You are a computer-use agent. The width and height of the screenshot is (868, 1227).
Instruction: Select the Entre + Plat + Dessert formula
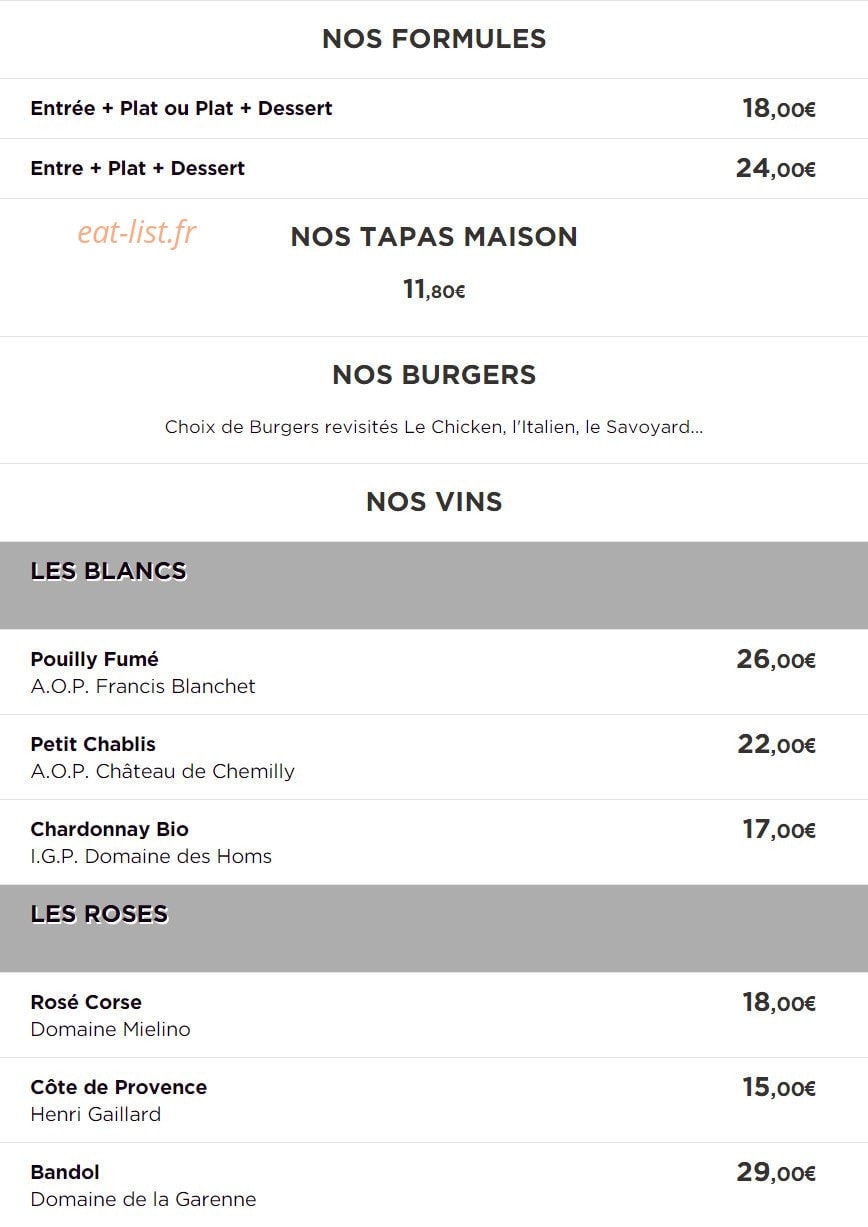point(434,169)
